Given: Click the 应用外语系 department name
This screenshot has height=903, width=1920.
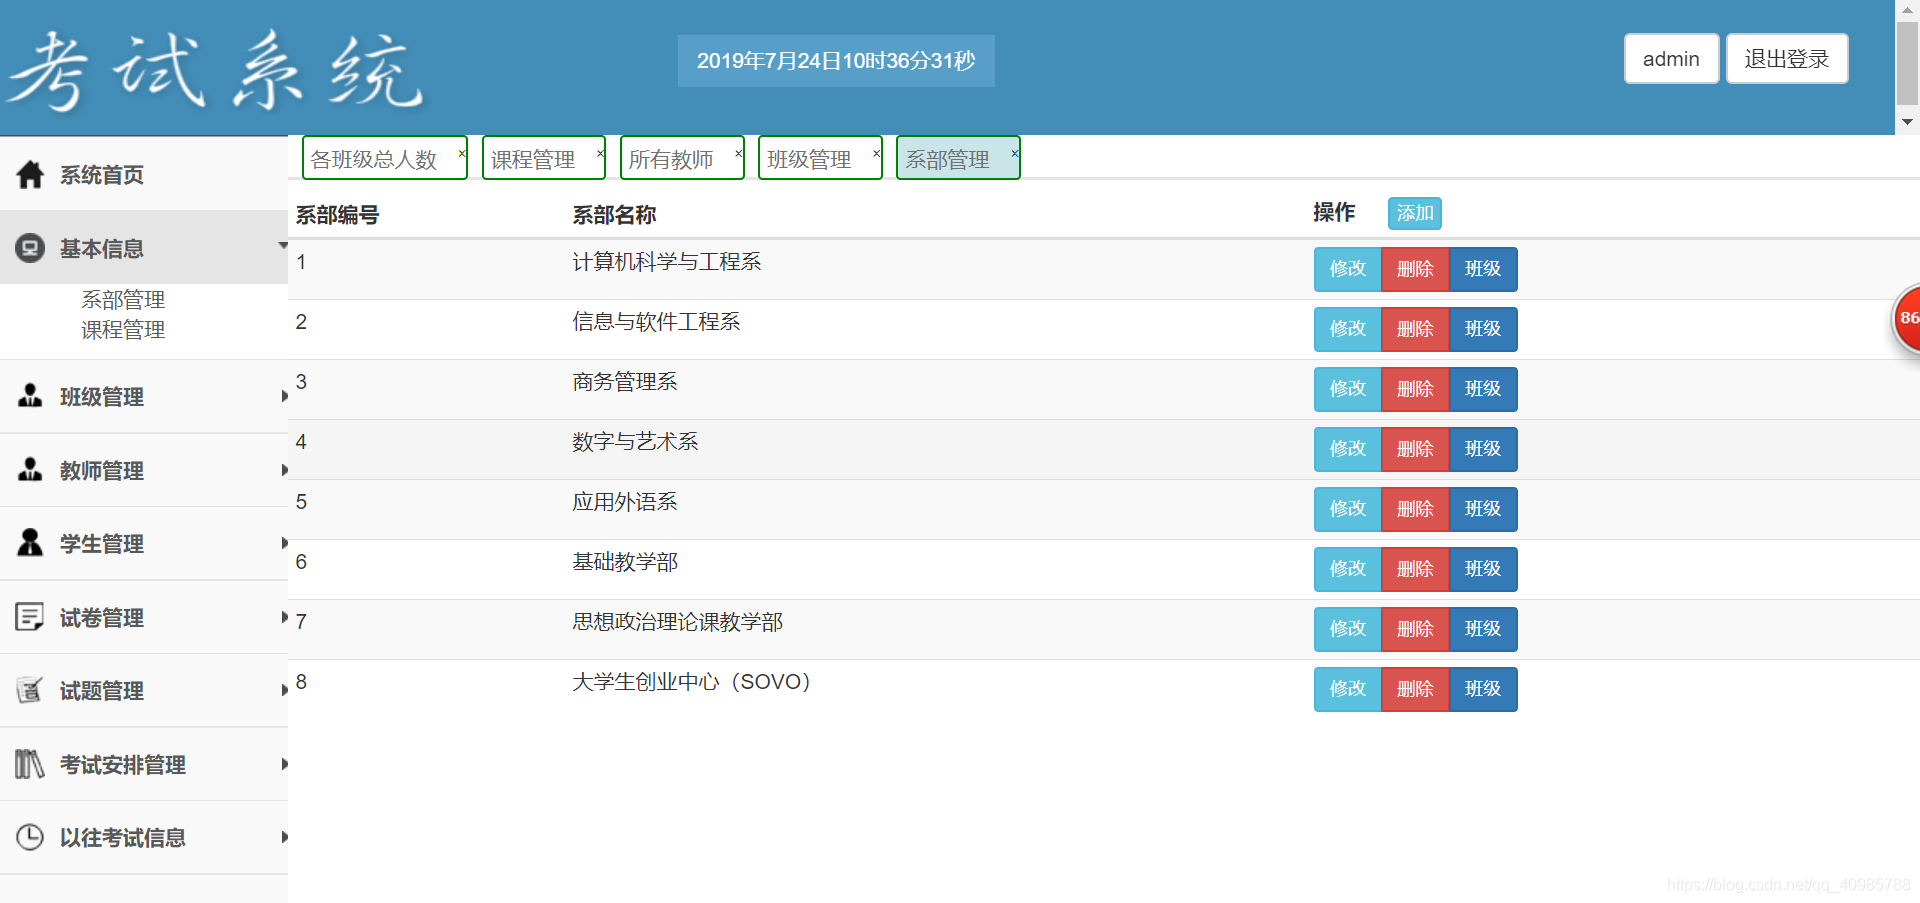Looking at the screenshot, I should point(625,502).
